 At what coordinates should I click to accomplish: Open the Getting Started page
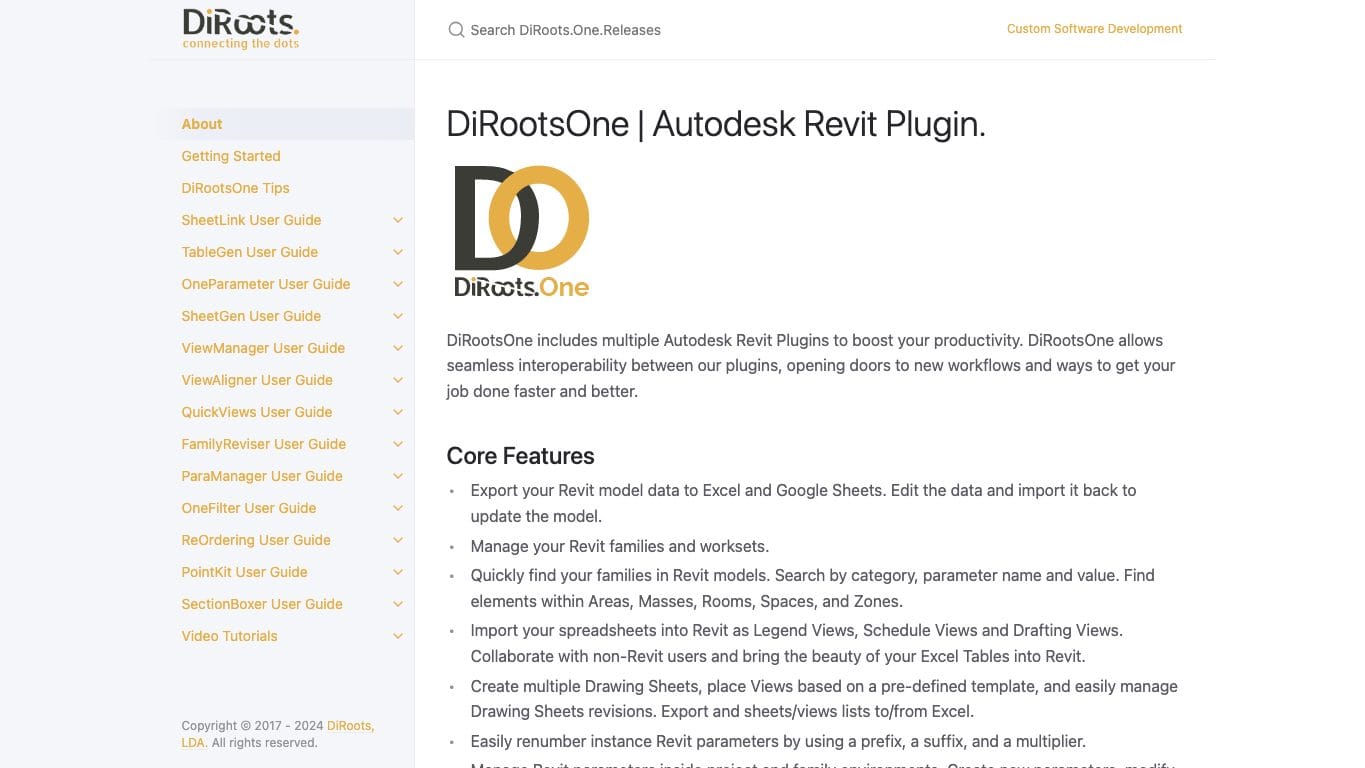coord(231,156)
